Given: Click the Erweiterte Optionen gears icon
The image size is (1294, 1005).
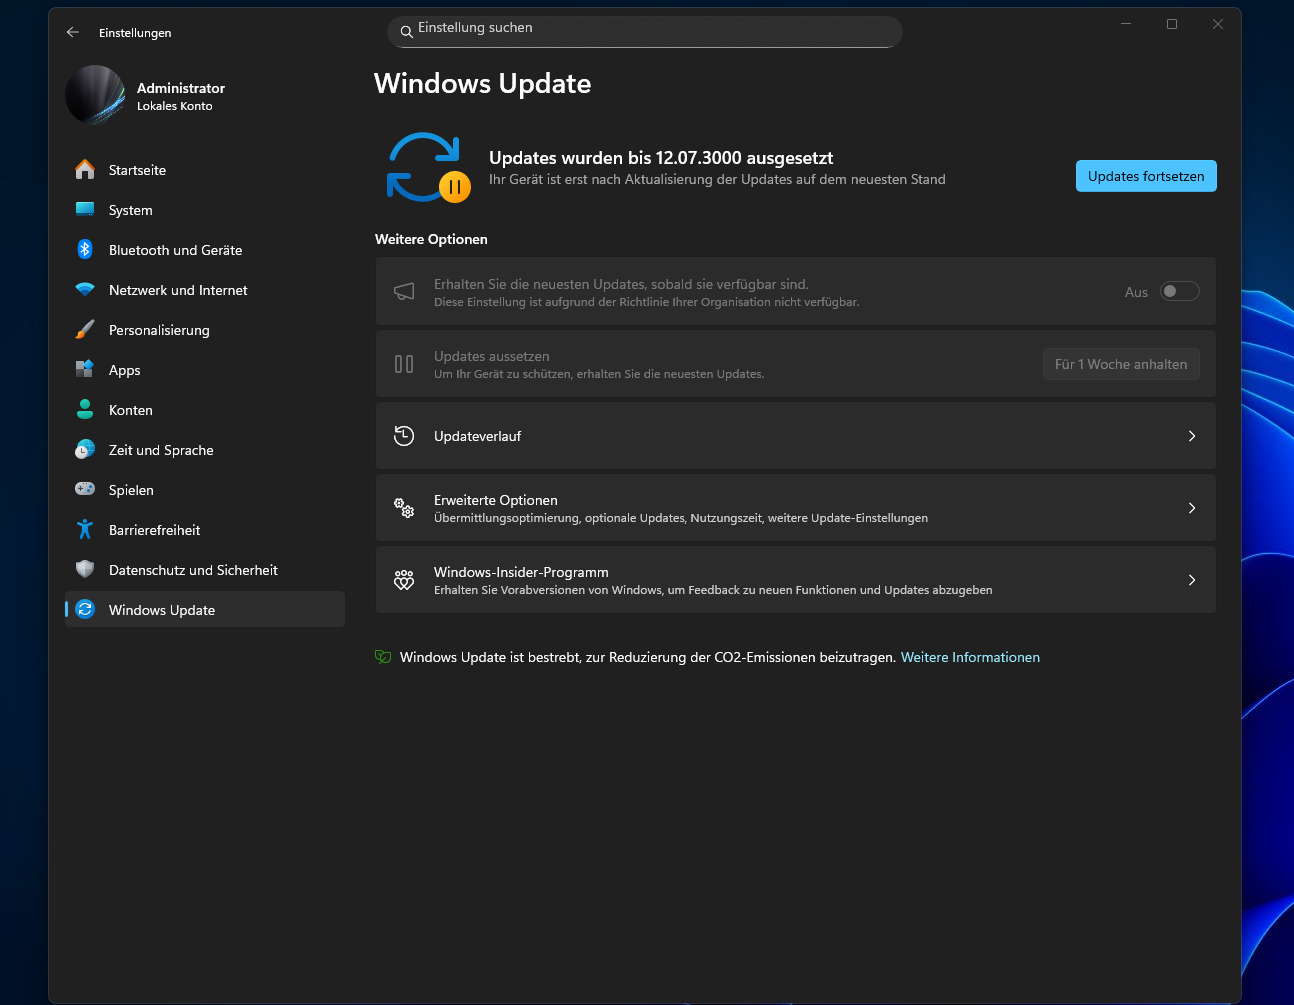Looking at the screenshot, I should click(404, 508).
